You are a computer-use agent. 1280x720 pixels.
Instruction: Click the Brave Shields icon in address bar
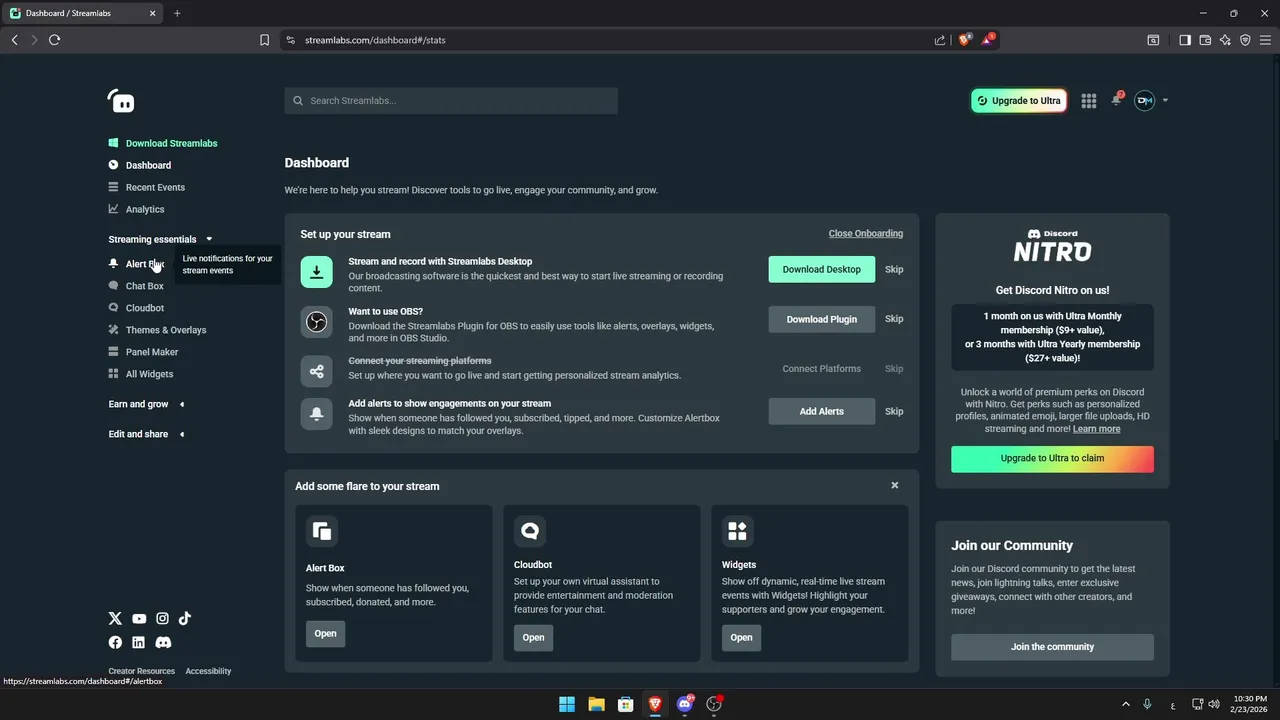964,40
